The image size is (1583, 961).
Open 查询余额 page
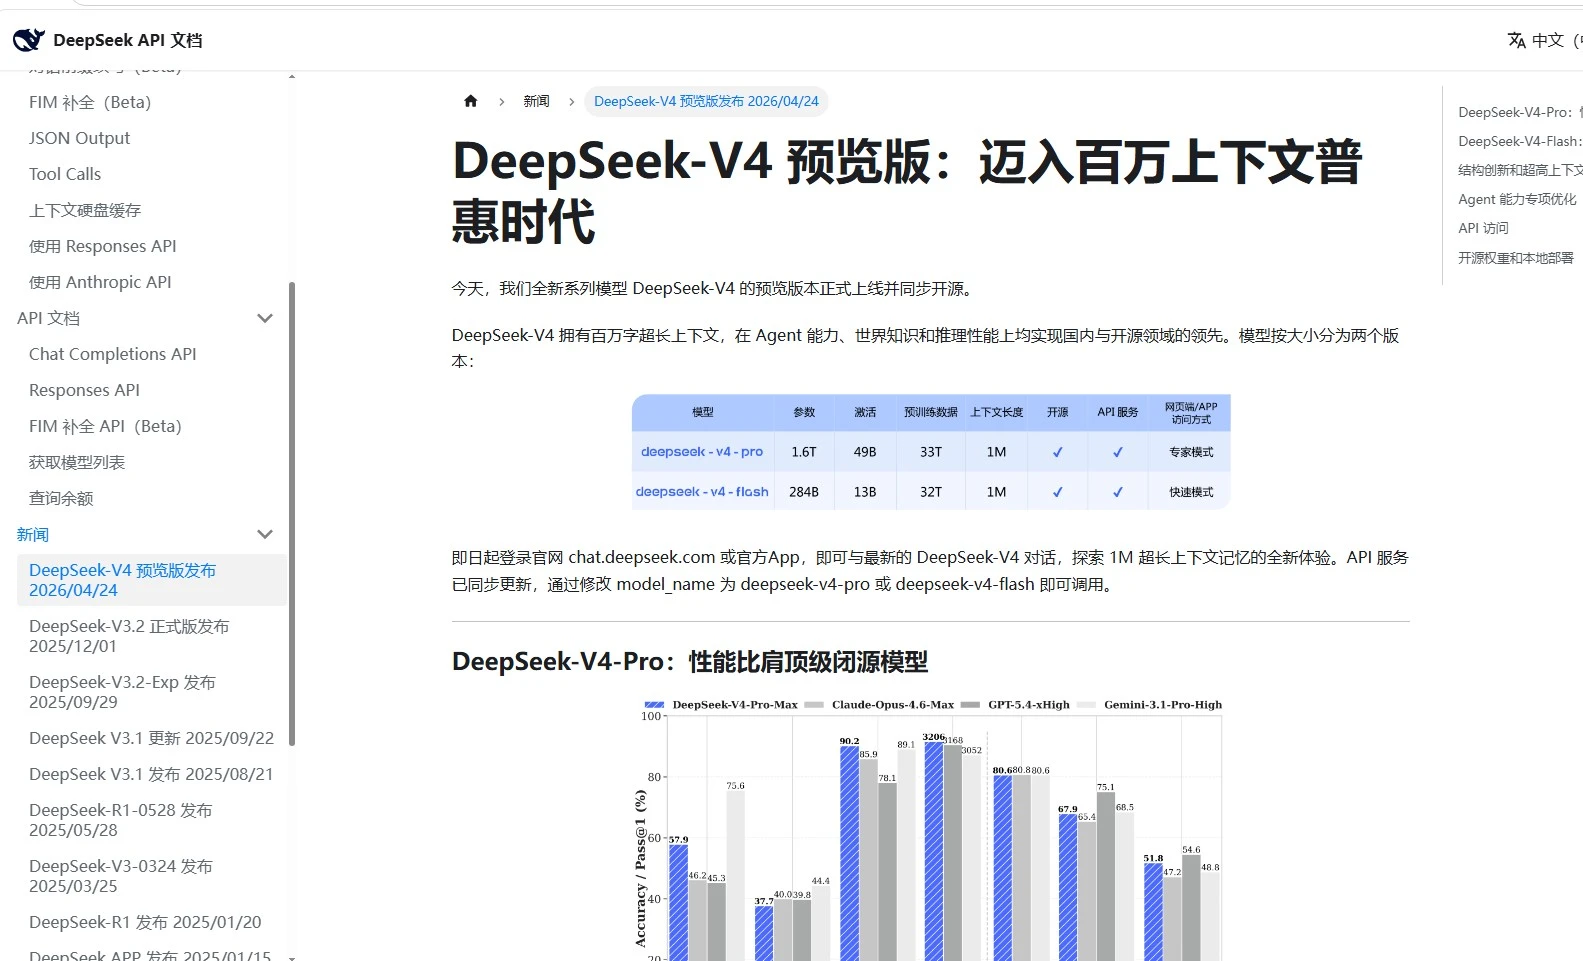[61, 498]
